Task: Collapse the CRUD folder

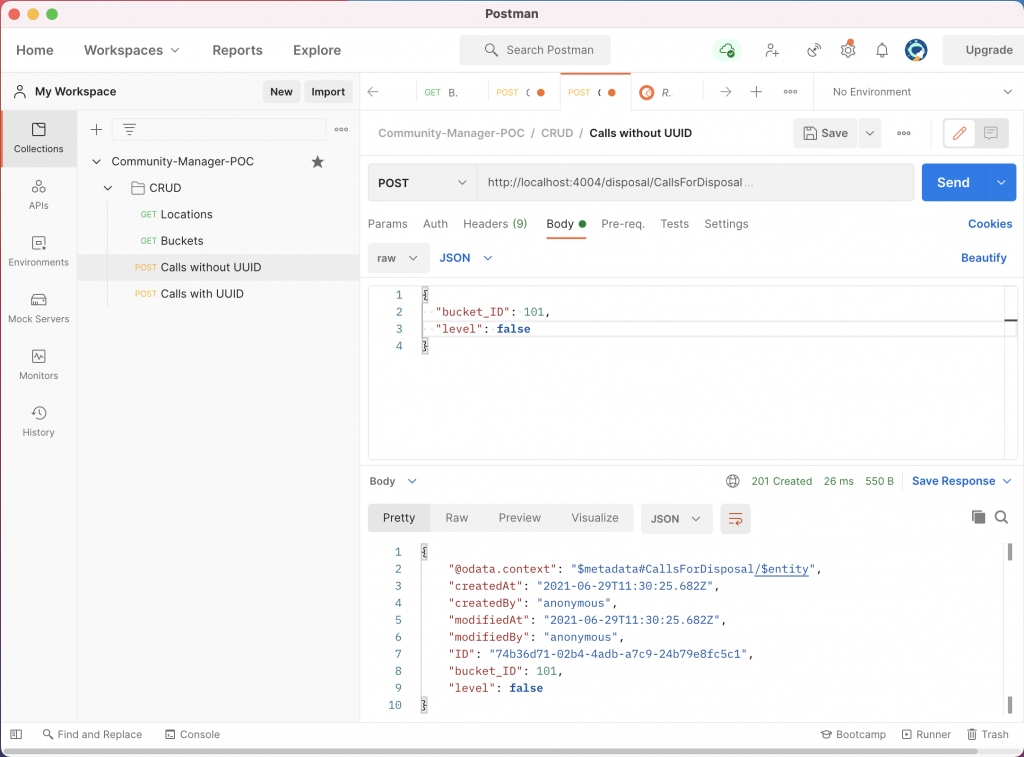Action: (x=108, y=188)
